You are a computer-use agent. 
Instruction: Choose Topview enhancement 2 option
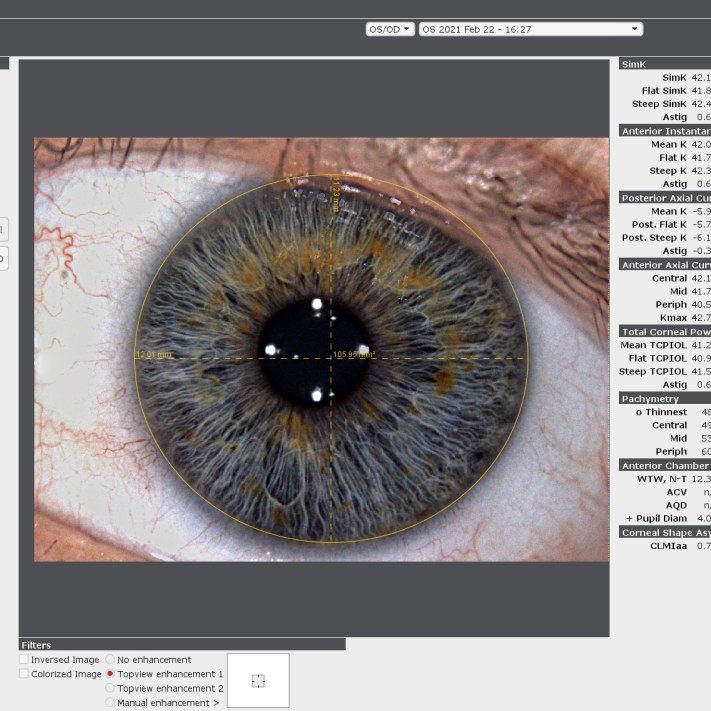click(x=110, y=688)
